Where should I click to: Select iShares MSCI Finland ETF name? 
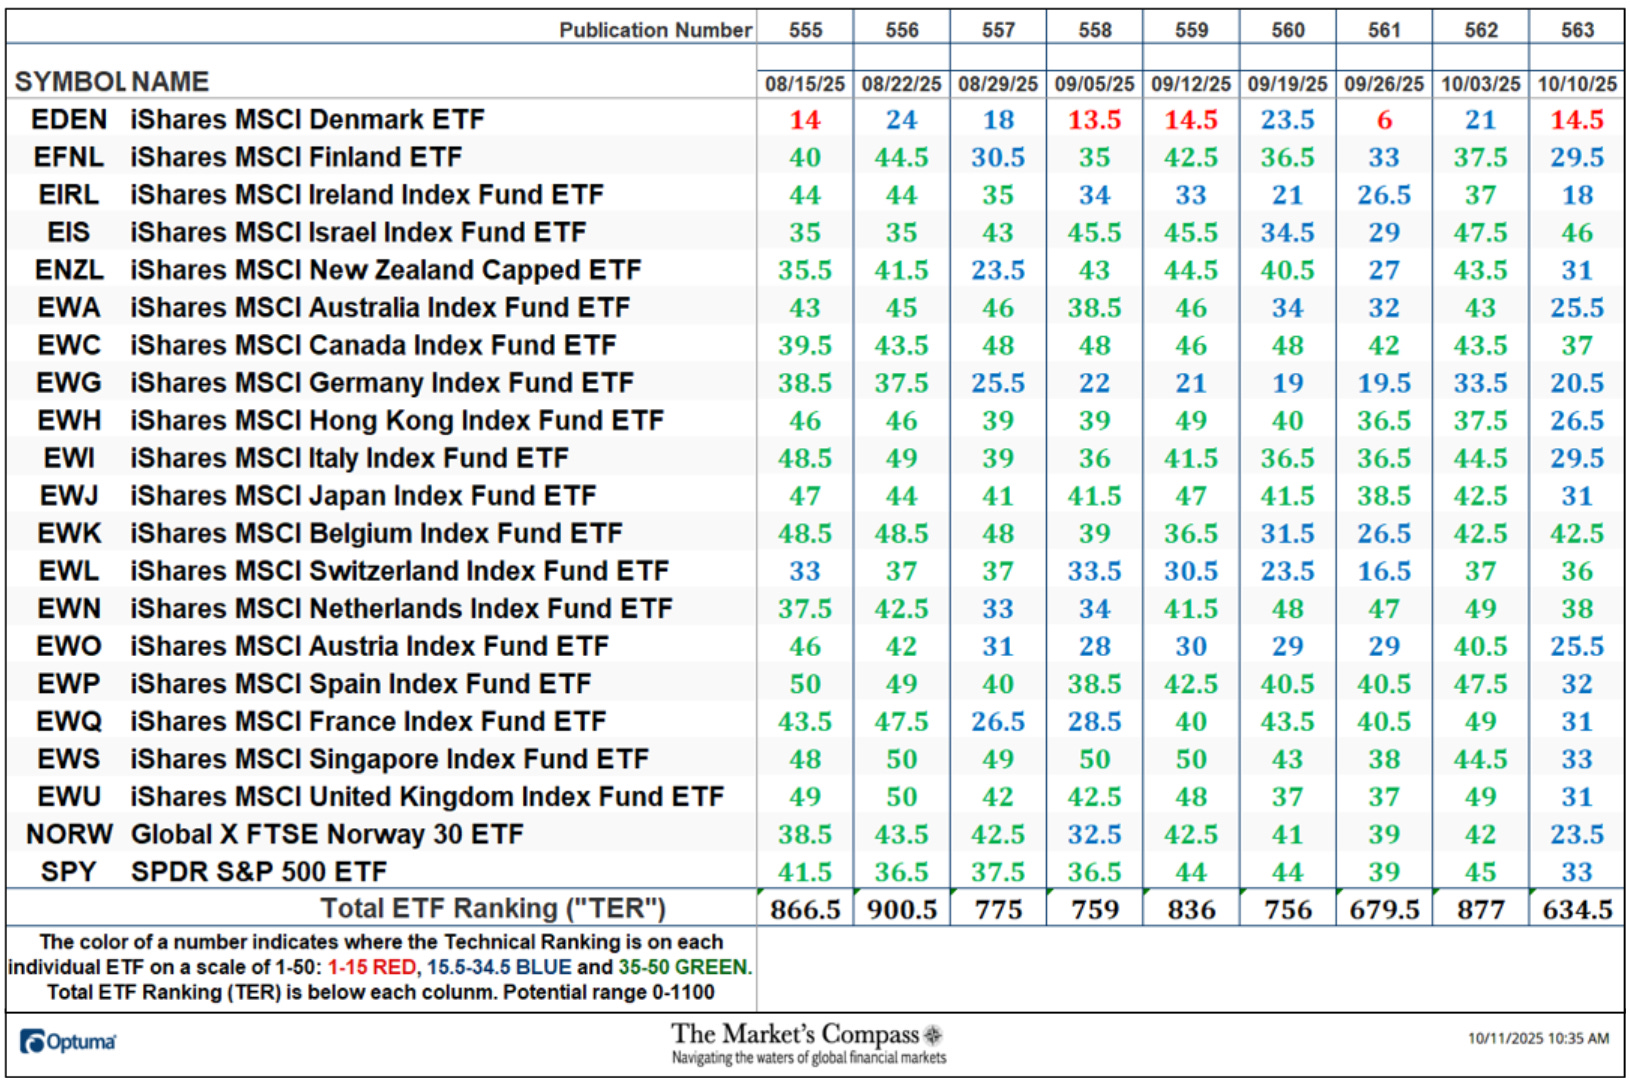click(296, 157)
